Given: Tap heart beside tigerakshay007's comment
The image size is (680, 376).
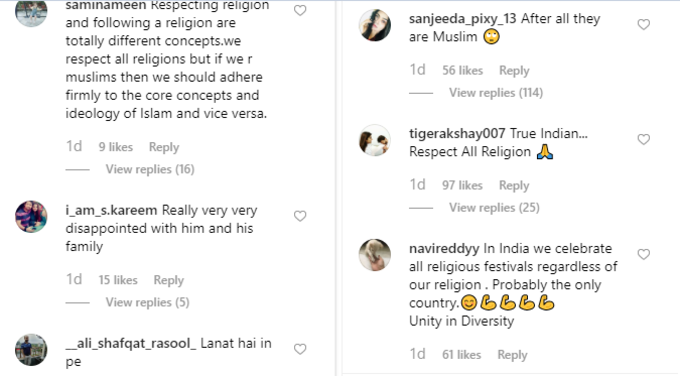Looking at the screenshot, I should coord(644,139).
